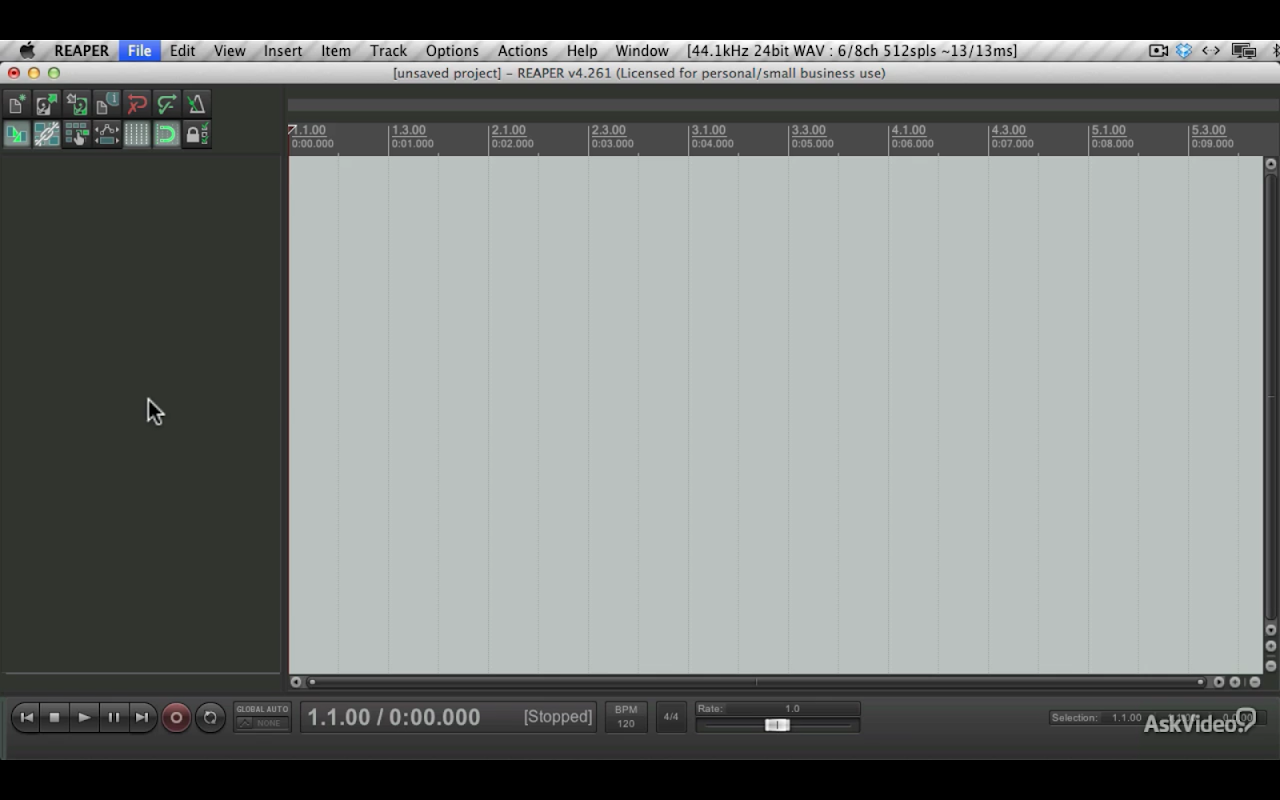The height and width of the screenshot is (800, 1280).
Task: Click the Pause transport button
Action: point(113,717)
